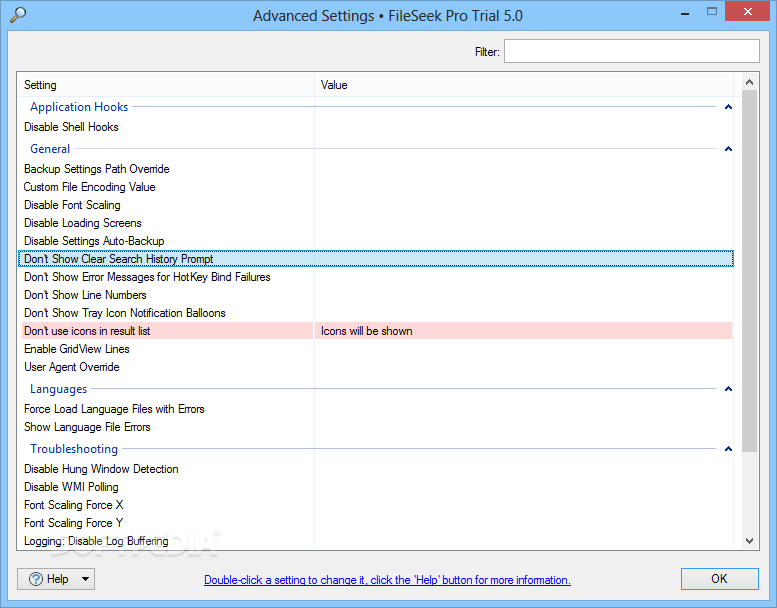
Task: Click the scrollbar down arrow
Action: click(749, 541)
